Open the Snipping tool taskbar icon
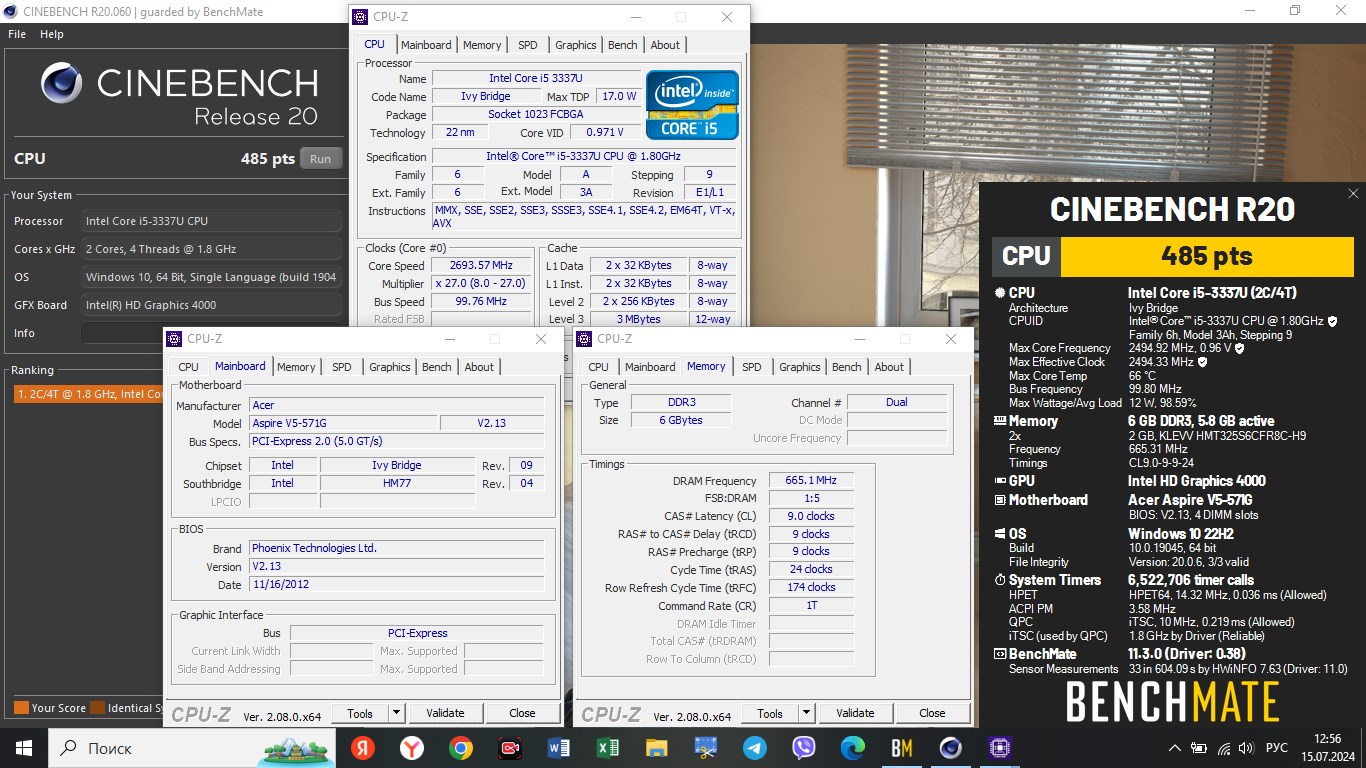Image resolution: width=1366 pixels, height=768 pixels. pos(705,747)
